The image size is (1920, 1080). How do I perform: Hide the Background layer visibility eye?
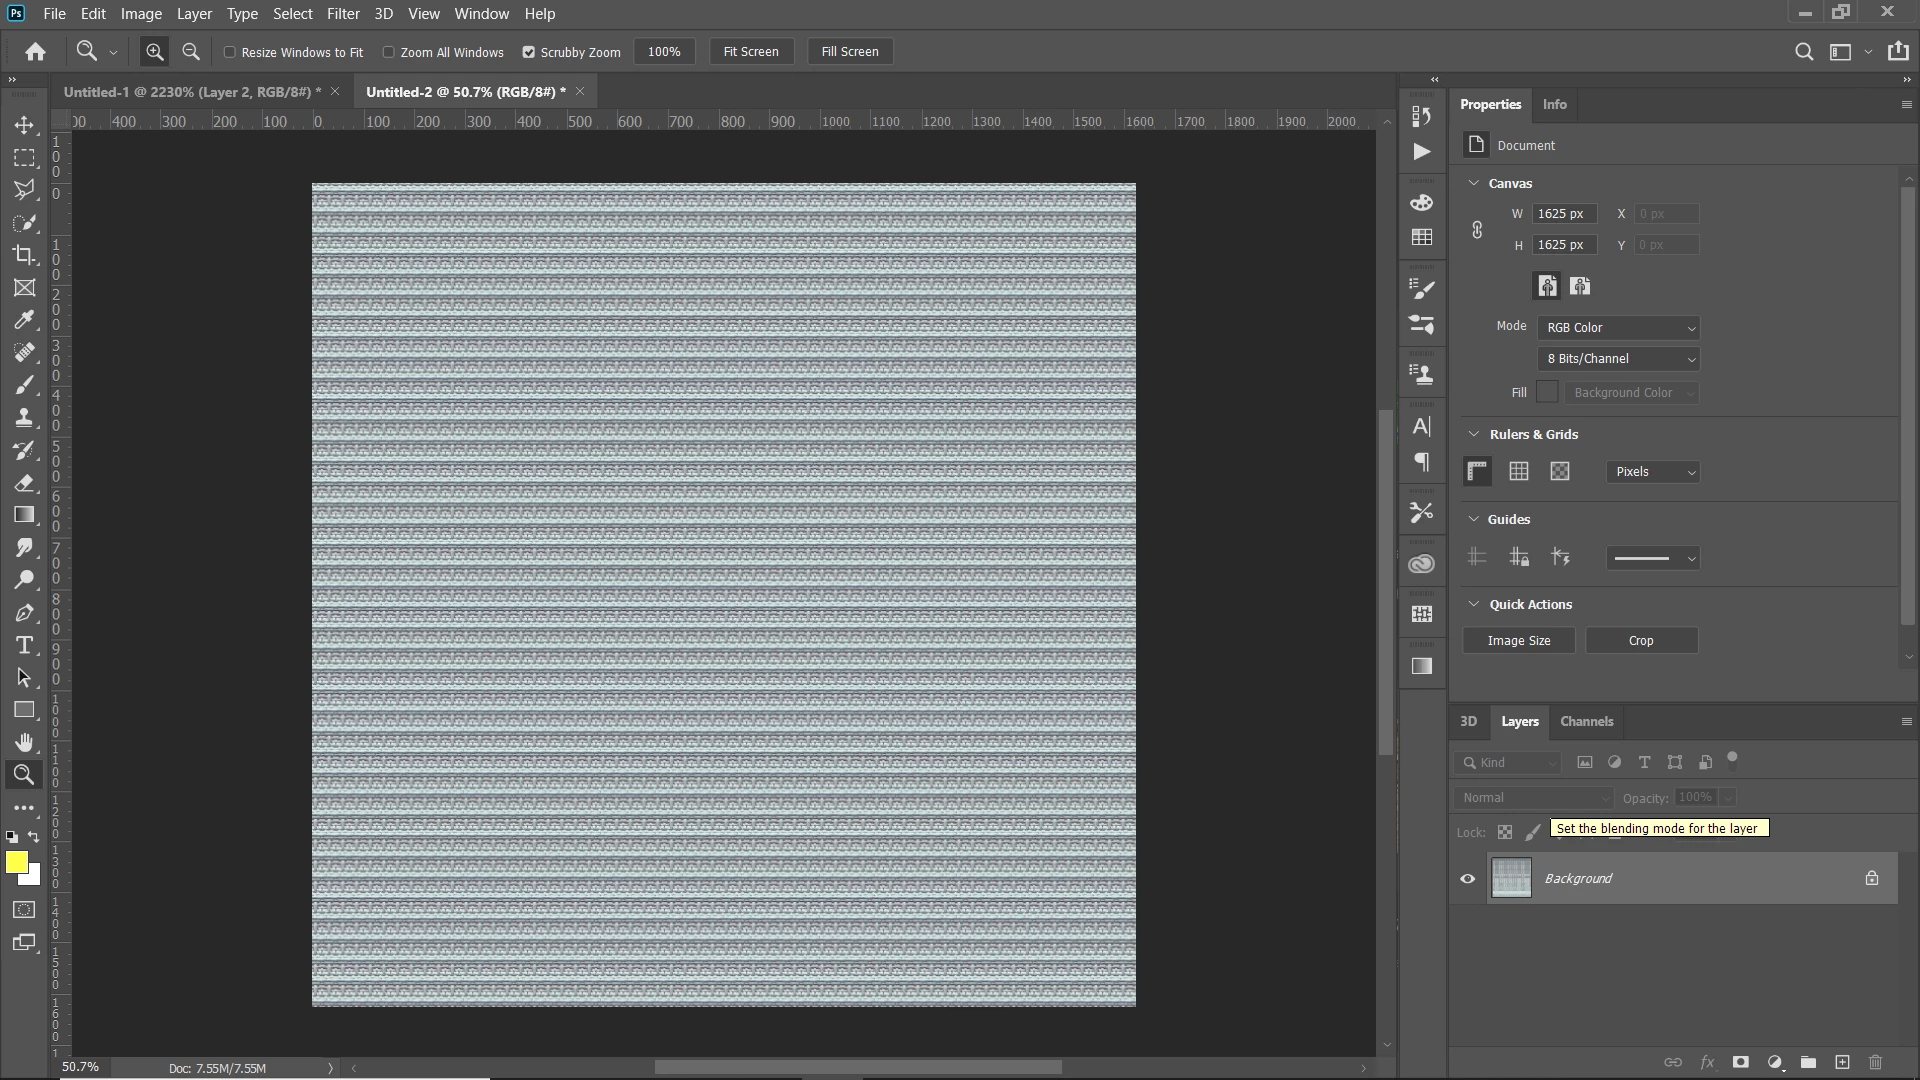pyautogui.click(x=1467, y=879)
